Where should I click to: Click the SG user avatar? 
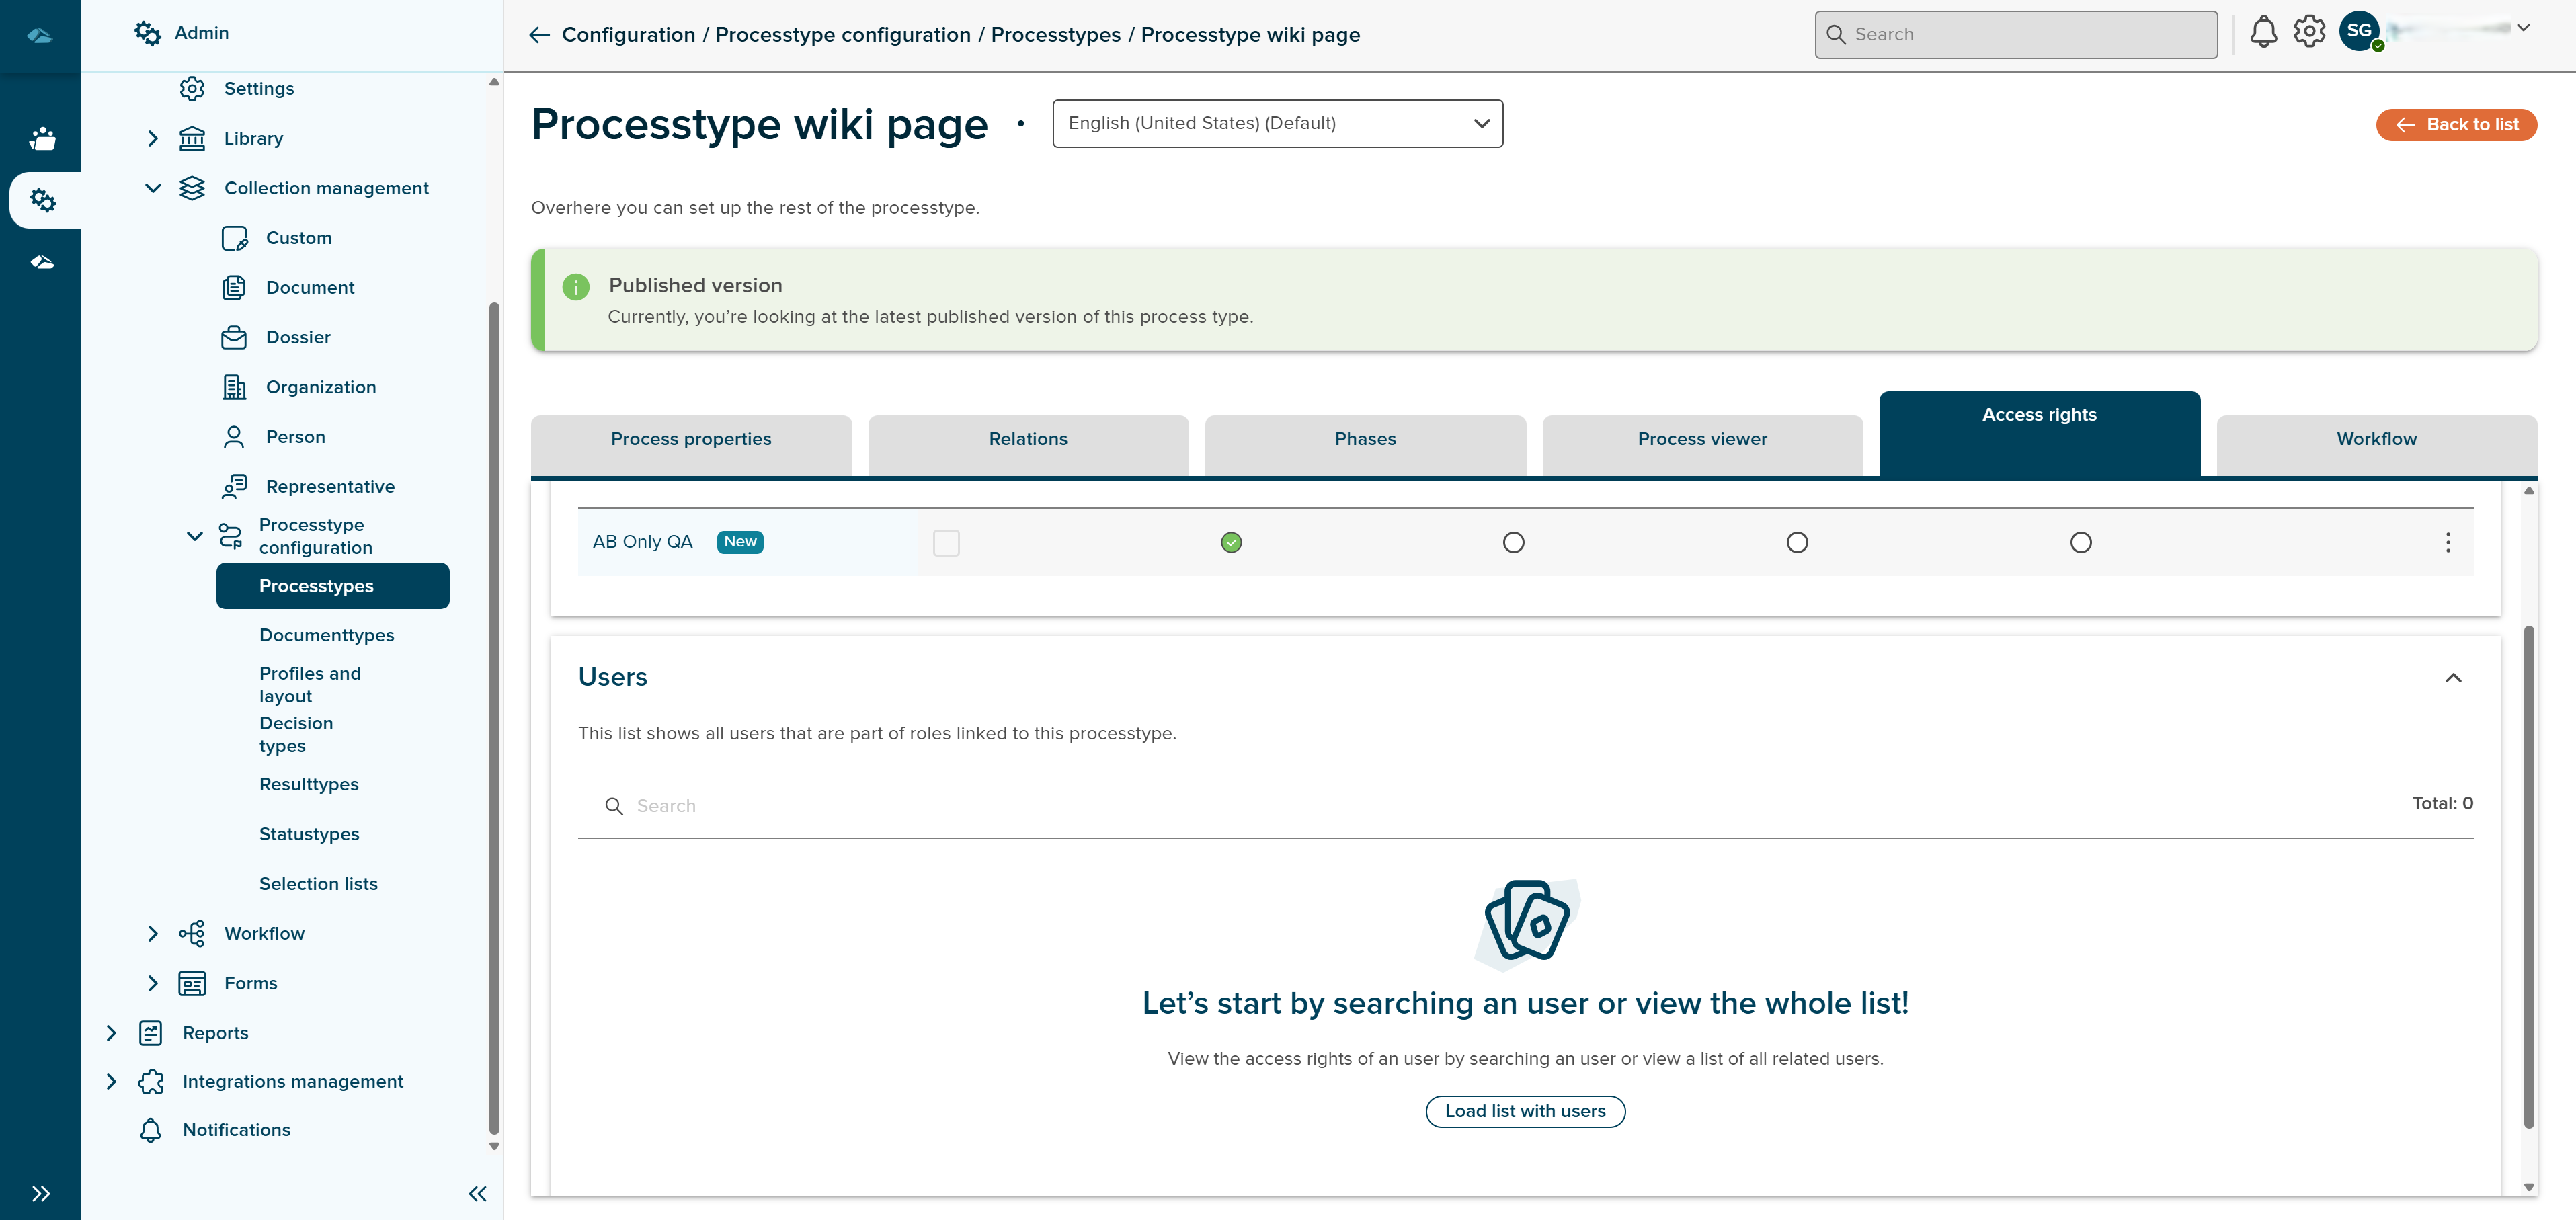pos(2359,31)
